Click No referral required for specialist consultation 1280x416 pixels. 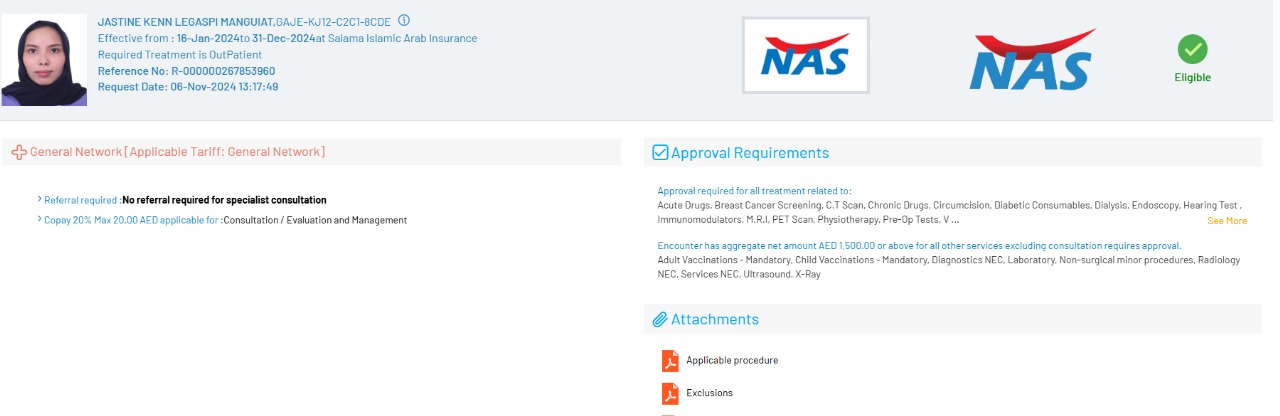(x=224, y=200)
